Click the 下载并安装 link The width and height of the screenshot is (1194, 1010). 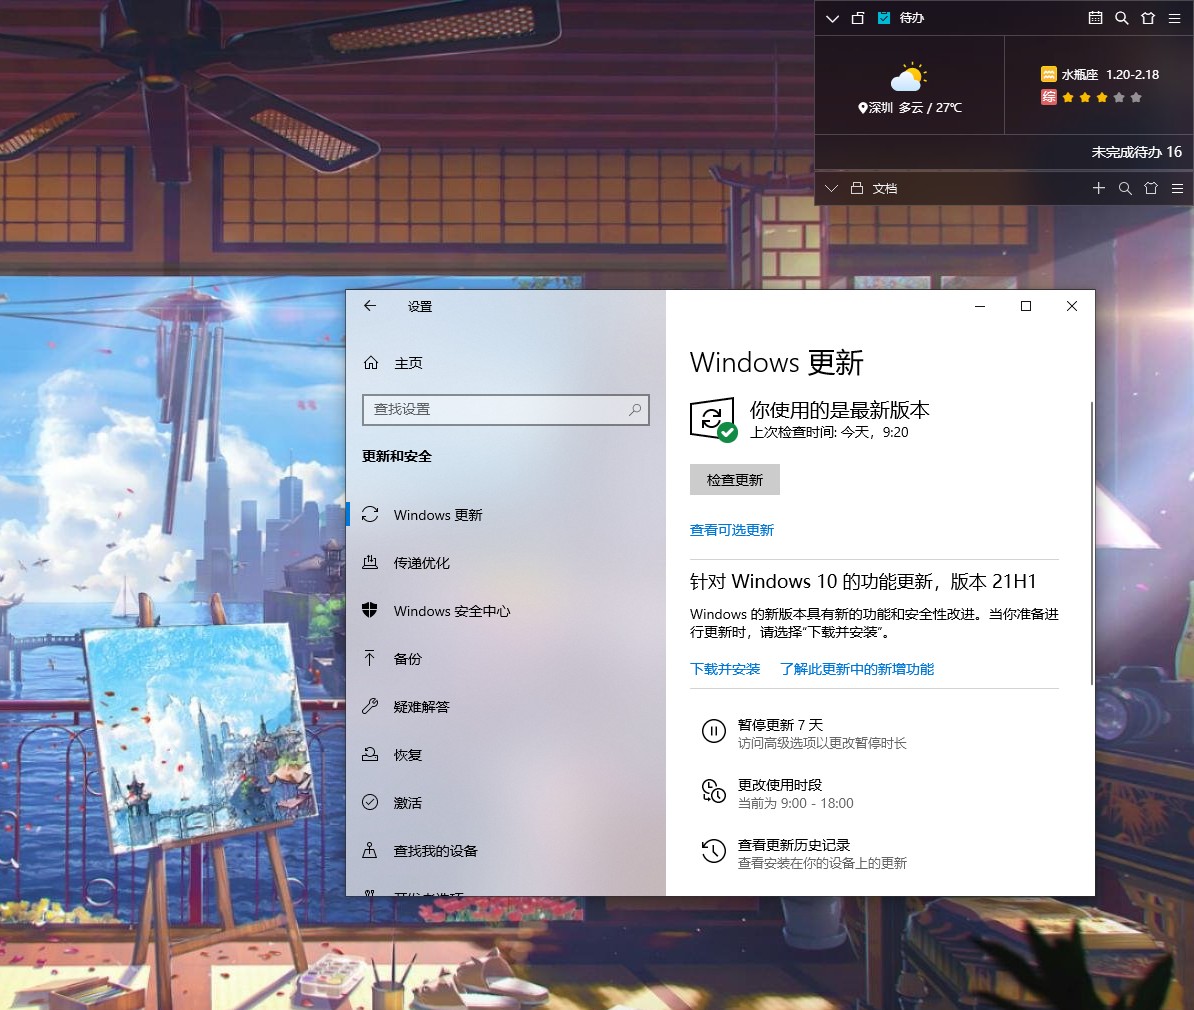point(725,669)
